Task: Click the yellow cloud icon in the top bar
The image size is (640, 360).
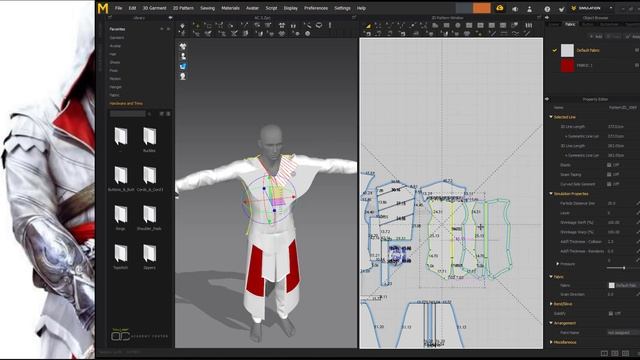Action: click(500, 8)
